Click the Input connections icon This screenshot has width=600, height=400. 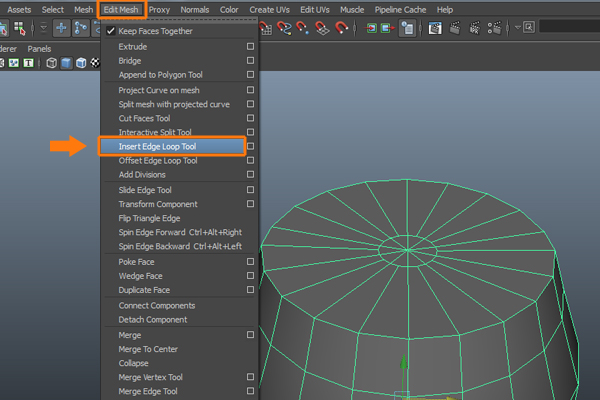[371, 28]
